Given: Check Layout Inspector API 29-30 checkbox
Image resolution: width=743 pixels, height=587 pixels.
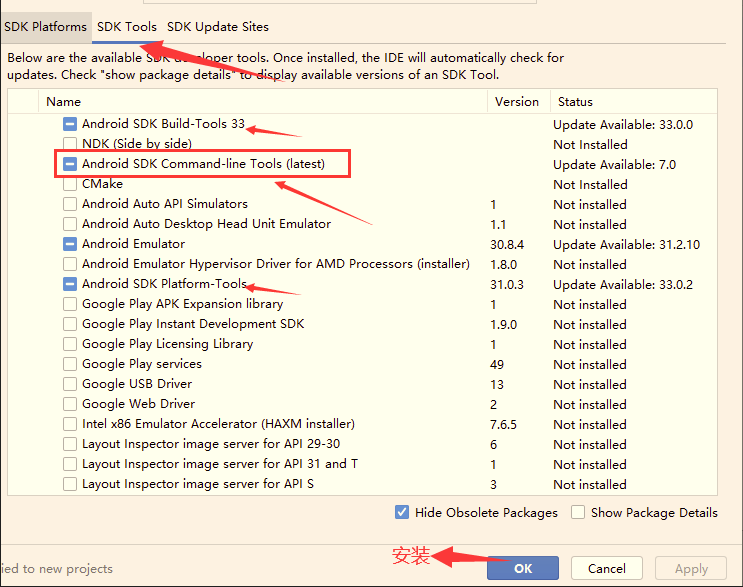Looking at the screenshot, I should pyautogui.click(x=70, y=444).
